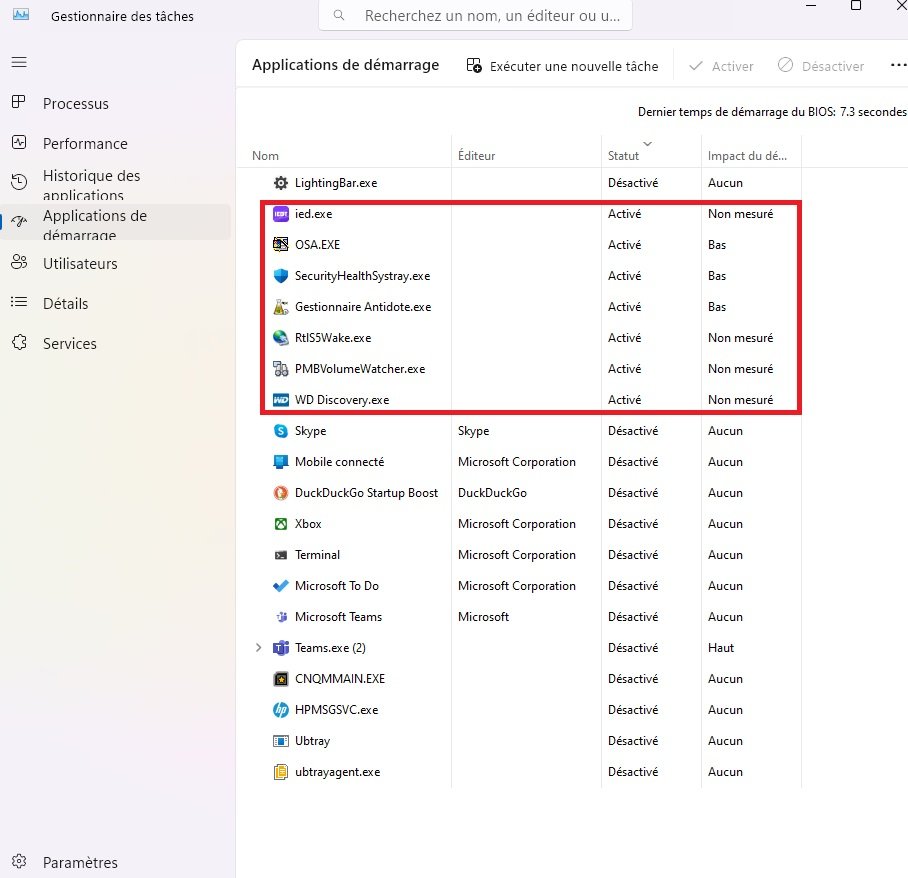
Task: Click Exécuter une nouvelle tâche
Action: point(563,66)
